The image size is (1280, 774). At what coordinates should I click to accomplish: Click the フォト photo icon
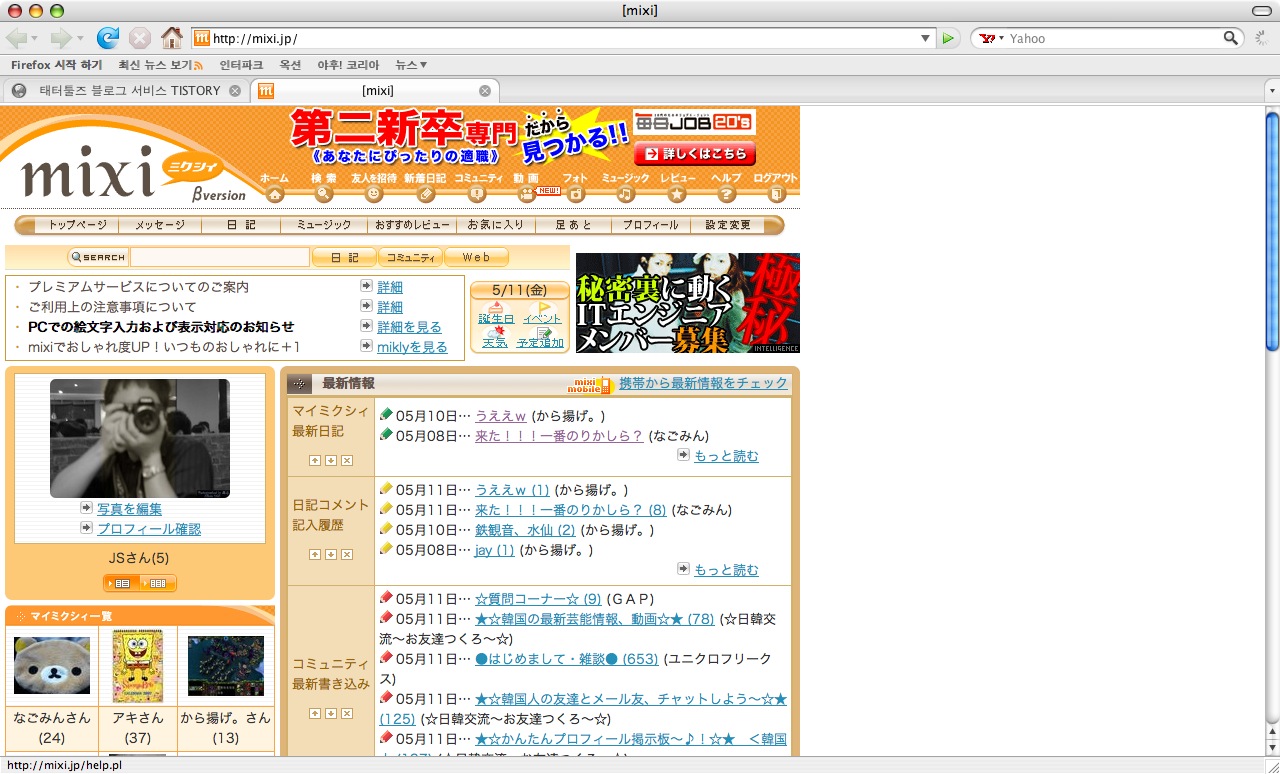[576, 194]
